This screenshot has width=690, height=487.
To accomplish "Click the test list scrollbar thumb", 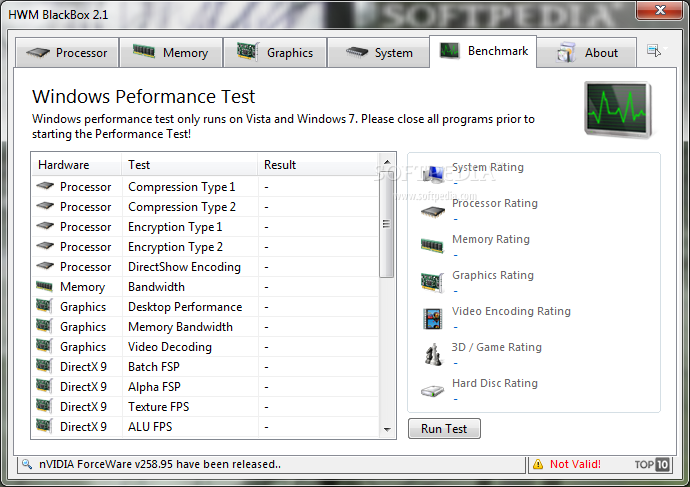I will point(386,224).
